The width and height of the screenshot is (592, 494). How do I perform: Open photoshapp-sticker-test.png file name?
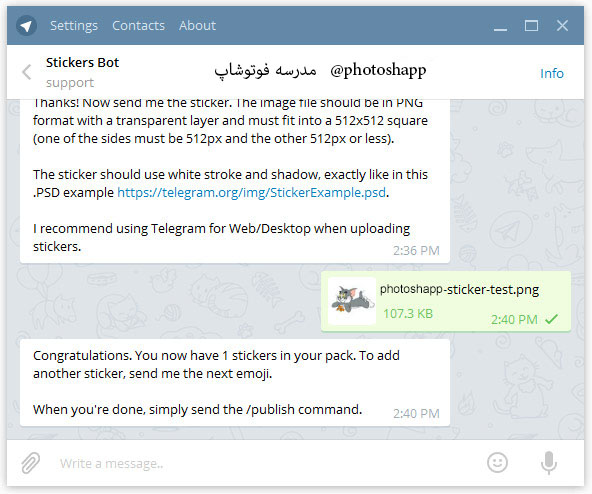point(459,290)
